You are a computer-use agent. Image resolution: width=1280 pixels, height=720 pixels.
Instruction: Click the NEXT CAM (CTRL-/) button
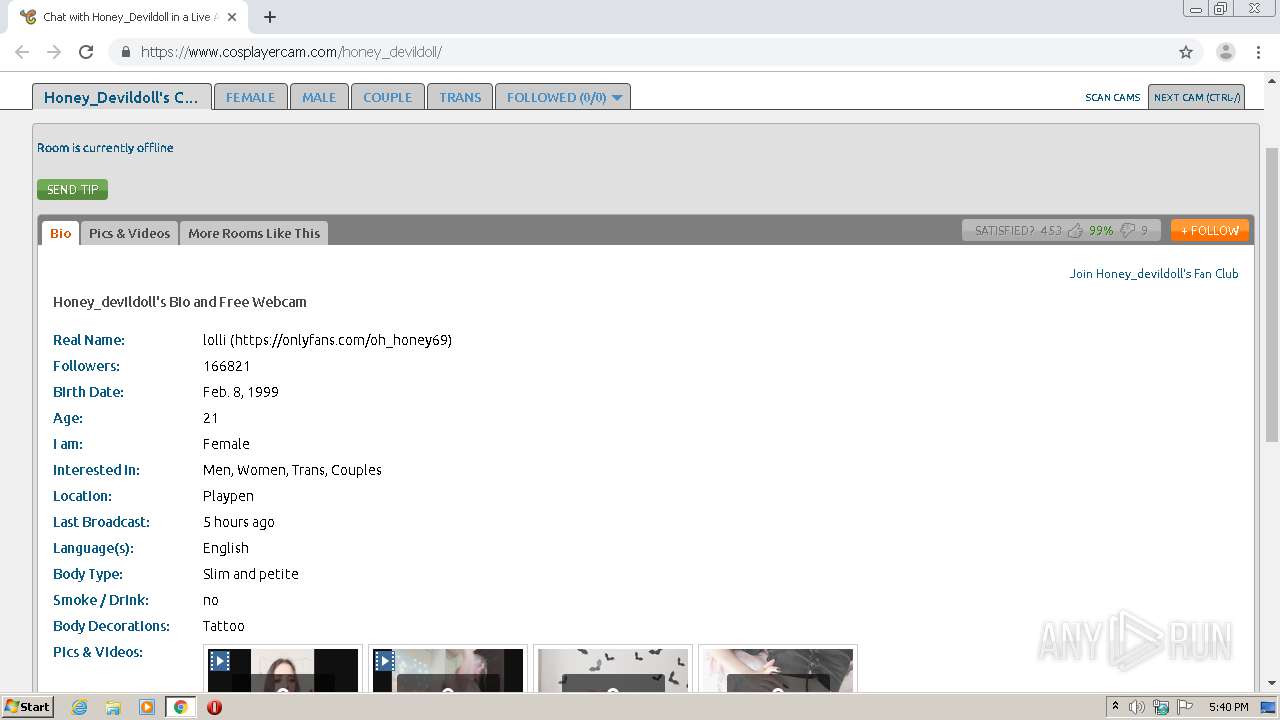[x=1197, y=97]
